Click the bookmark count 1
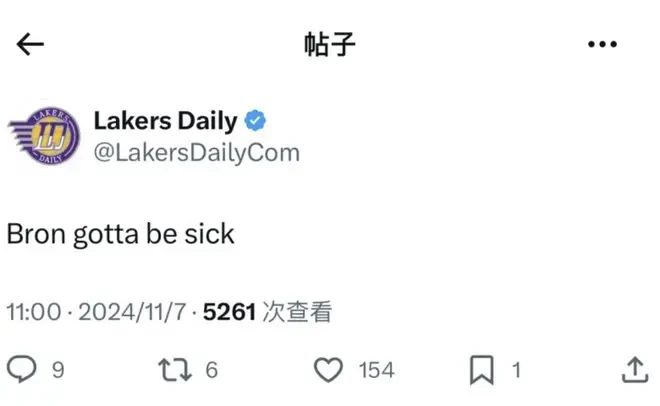The height and width of the screenshot is (406, 660). tap(516, 370)
